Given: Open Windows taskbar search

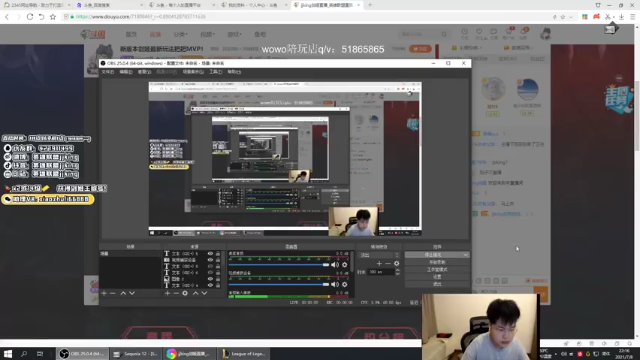Looking at the screenshot, I should 24,353.
